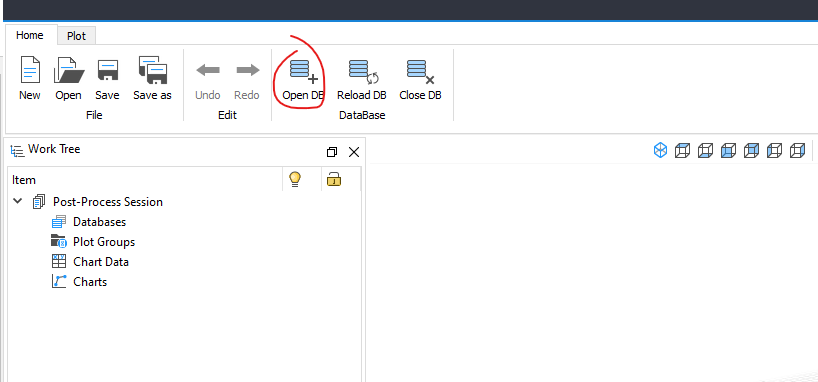Switch to isometric view cube icon
The height and width of the screenshot is (382, 818).
[x=660, y=151]
